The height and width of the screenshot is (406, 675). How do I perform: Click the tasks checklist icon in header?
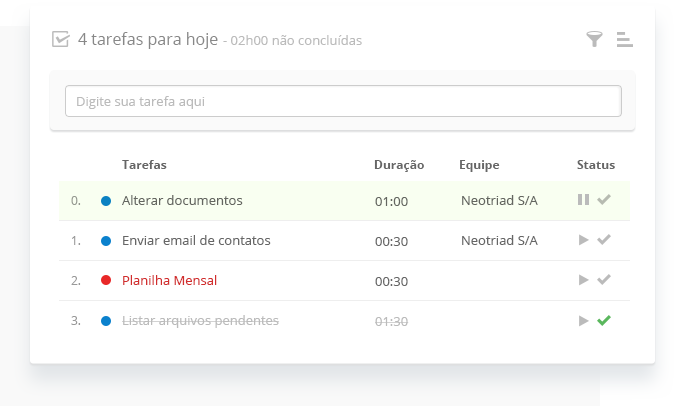pos(61,40)
